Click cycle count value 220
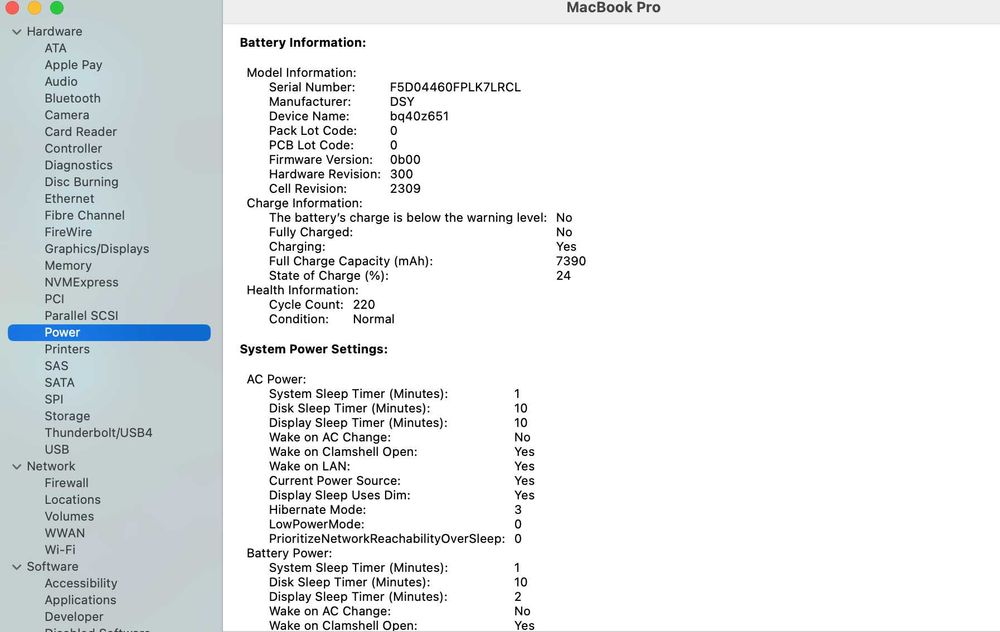The width and height of the screenshot is (1000, 632). [364, 304]
